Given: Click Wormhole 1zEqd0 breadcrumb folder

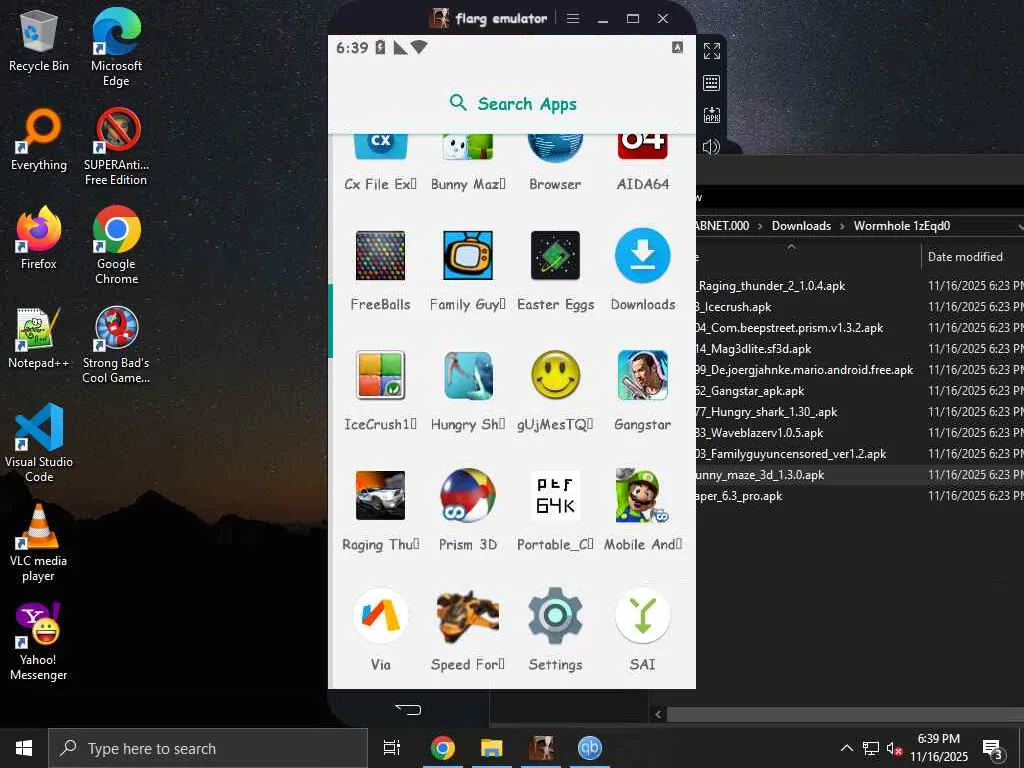Looking at the screenshot, I should tap(902, 225).
